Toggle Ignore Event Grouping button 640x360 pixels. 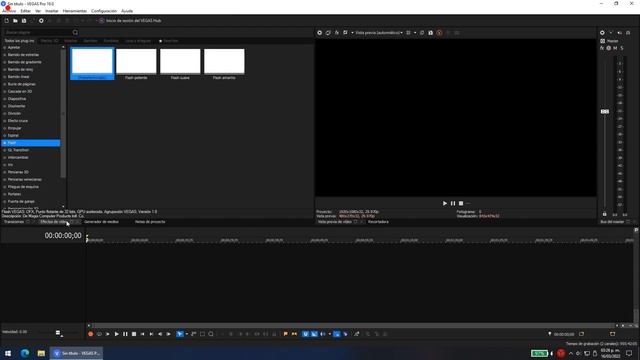[346, 334]
